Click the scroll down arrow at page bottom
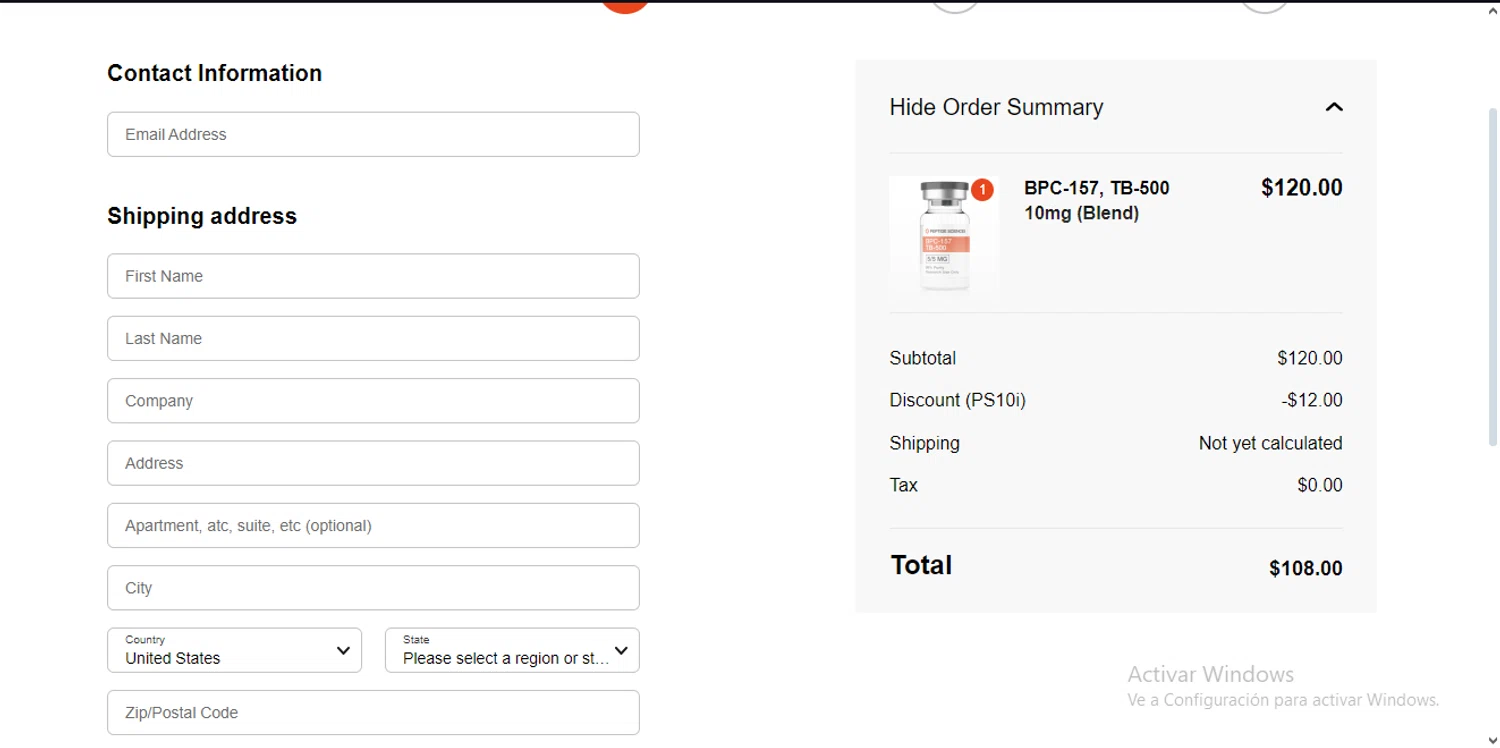The width and height of the screenshot is (1500, 748). (1493, 740)
